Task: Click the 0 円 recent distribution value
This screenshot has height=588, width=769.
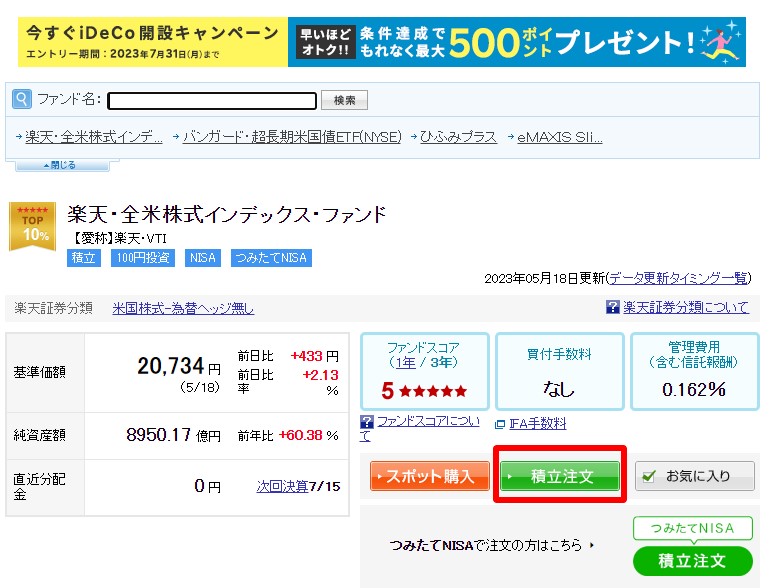Action: 207,486
